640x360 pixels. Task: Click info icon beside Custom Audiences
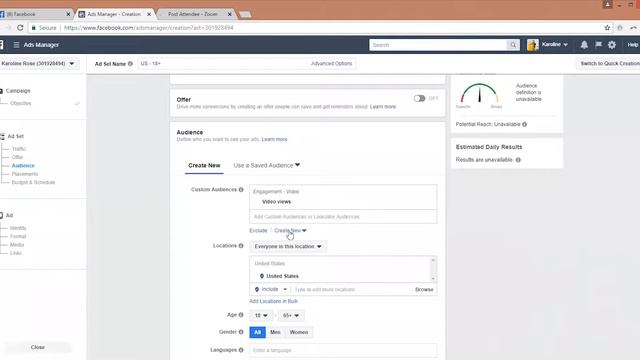241,189
